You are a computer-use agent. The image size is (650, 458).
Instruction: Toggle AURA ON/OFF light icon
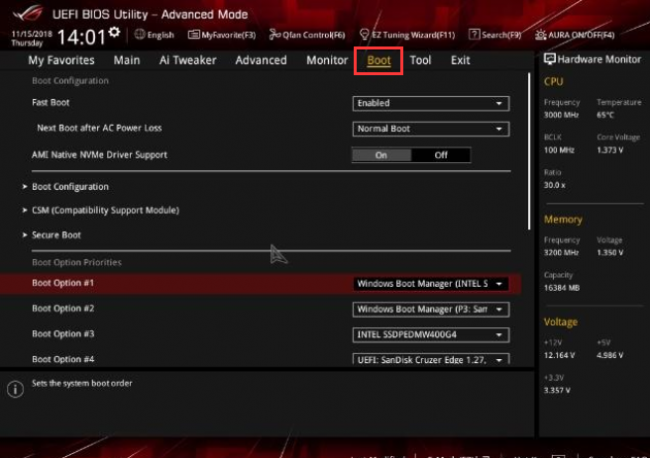pos(541,35)
